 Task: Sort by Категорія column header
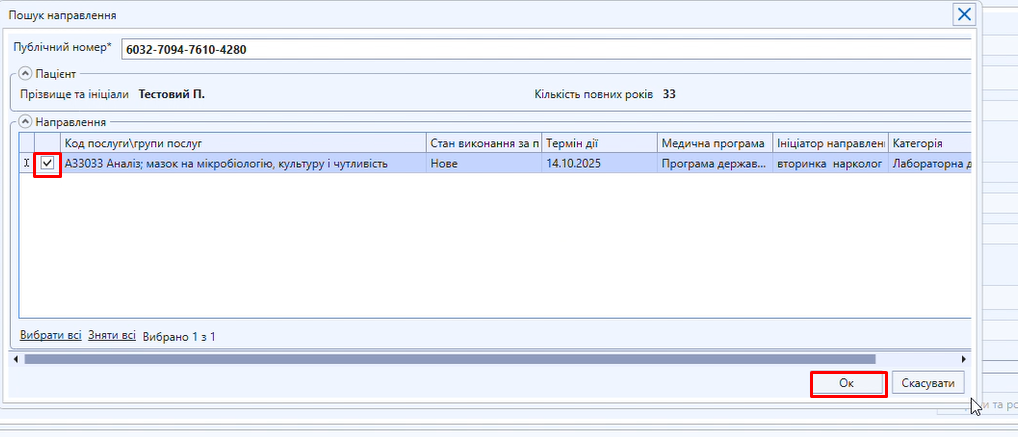pos(930,143)
